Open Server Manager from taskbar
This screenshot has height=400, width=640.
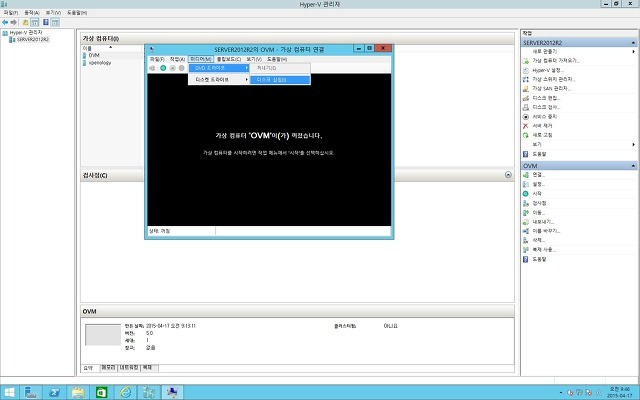tap(31, 392)
